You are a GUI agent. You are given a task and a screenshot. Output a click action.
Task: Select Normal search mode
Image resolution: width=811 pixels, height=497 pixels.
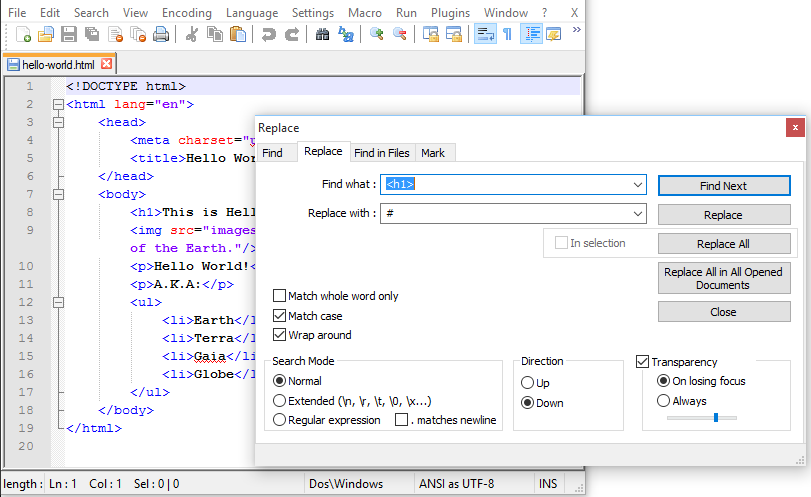(279, 381)
